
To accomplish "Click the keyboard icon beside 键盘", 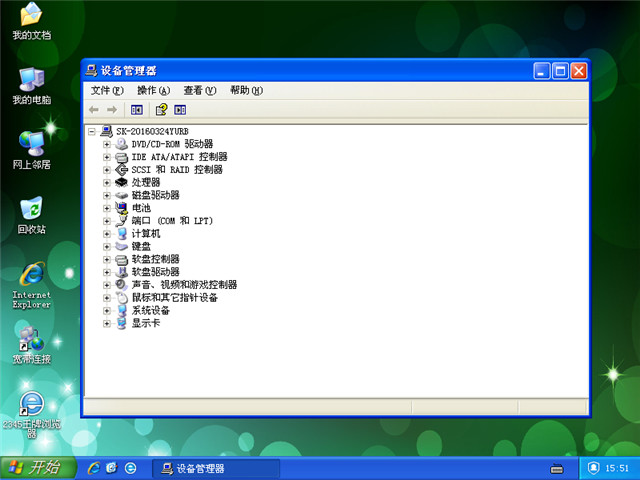I will click(x=122, y=247).
